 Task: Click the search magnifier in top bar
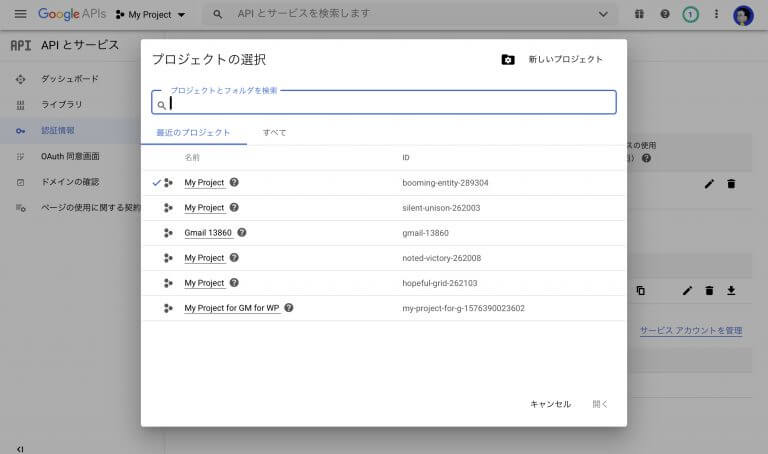[x=217, y=14]
